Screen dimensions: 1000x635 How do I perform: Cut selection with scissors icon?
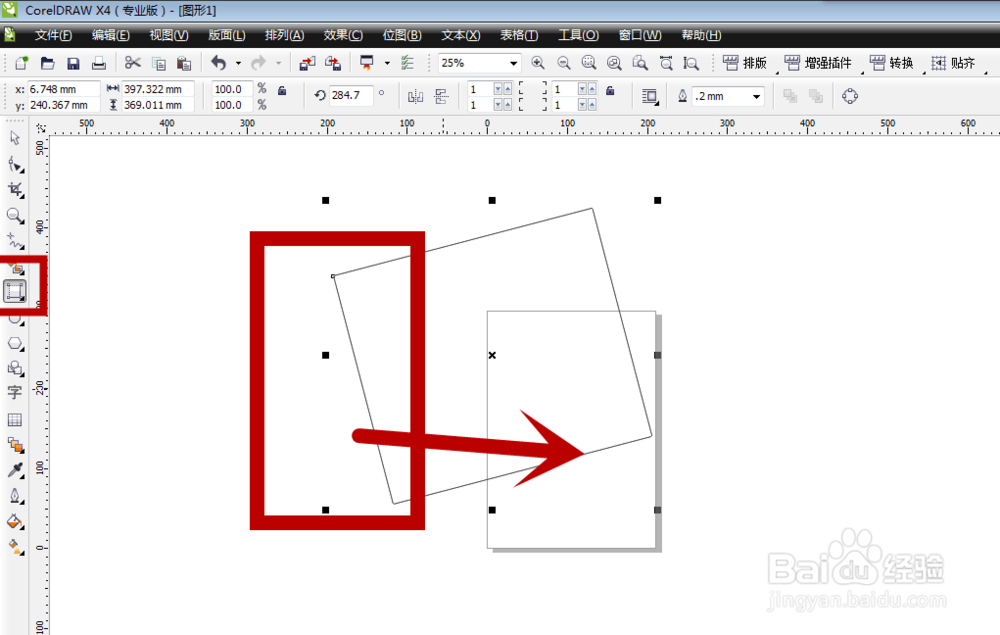tap(133, 62)
